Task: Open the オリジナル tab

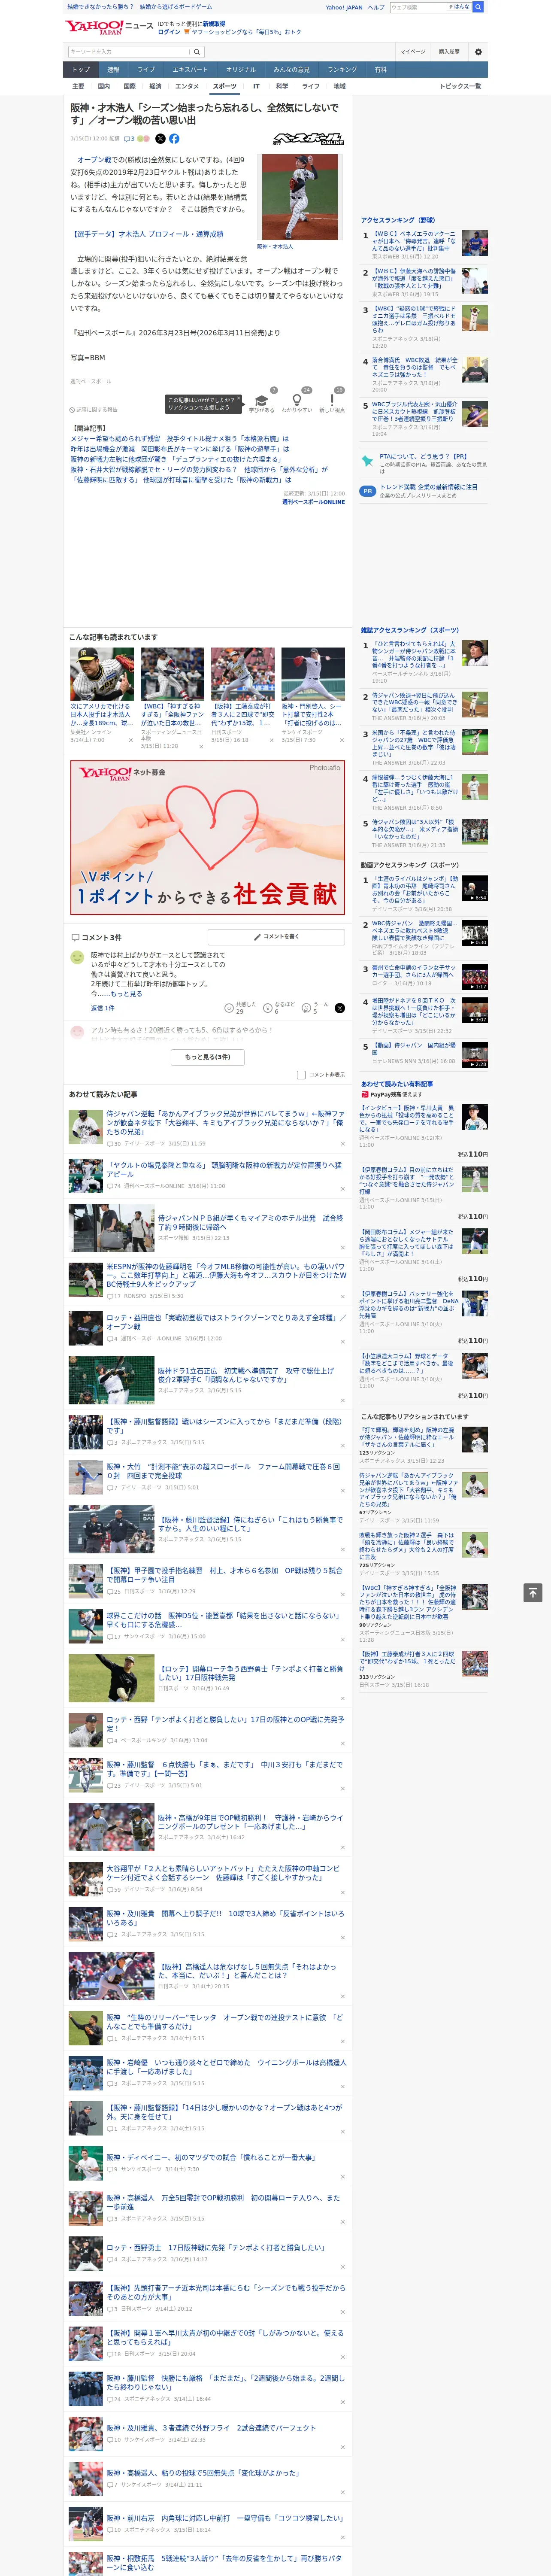Action: (241, 70)
